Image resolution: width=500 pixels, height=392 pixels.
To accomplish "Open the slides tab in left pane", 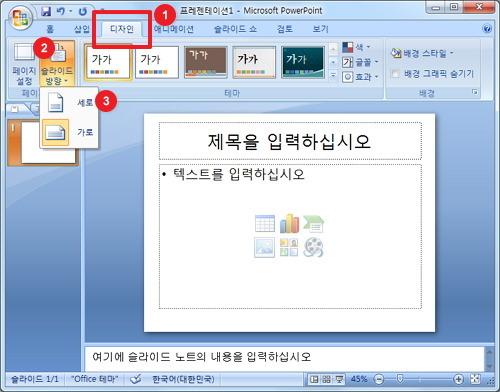I will 15,109.
